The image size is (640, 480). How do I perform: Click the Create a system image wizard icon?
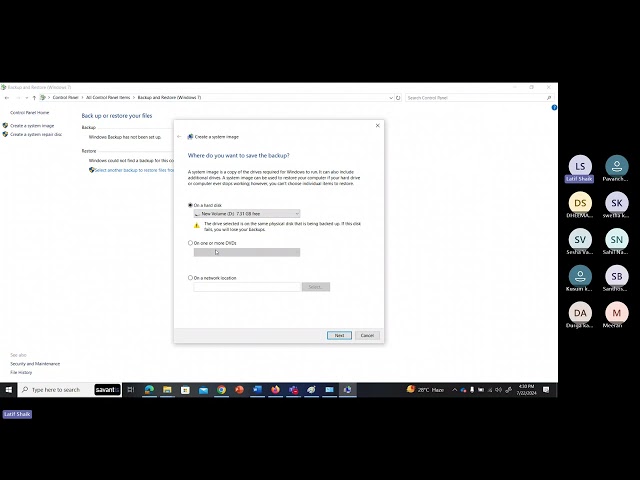[190, 137]
